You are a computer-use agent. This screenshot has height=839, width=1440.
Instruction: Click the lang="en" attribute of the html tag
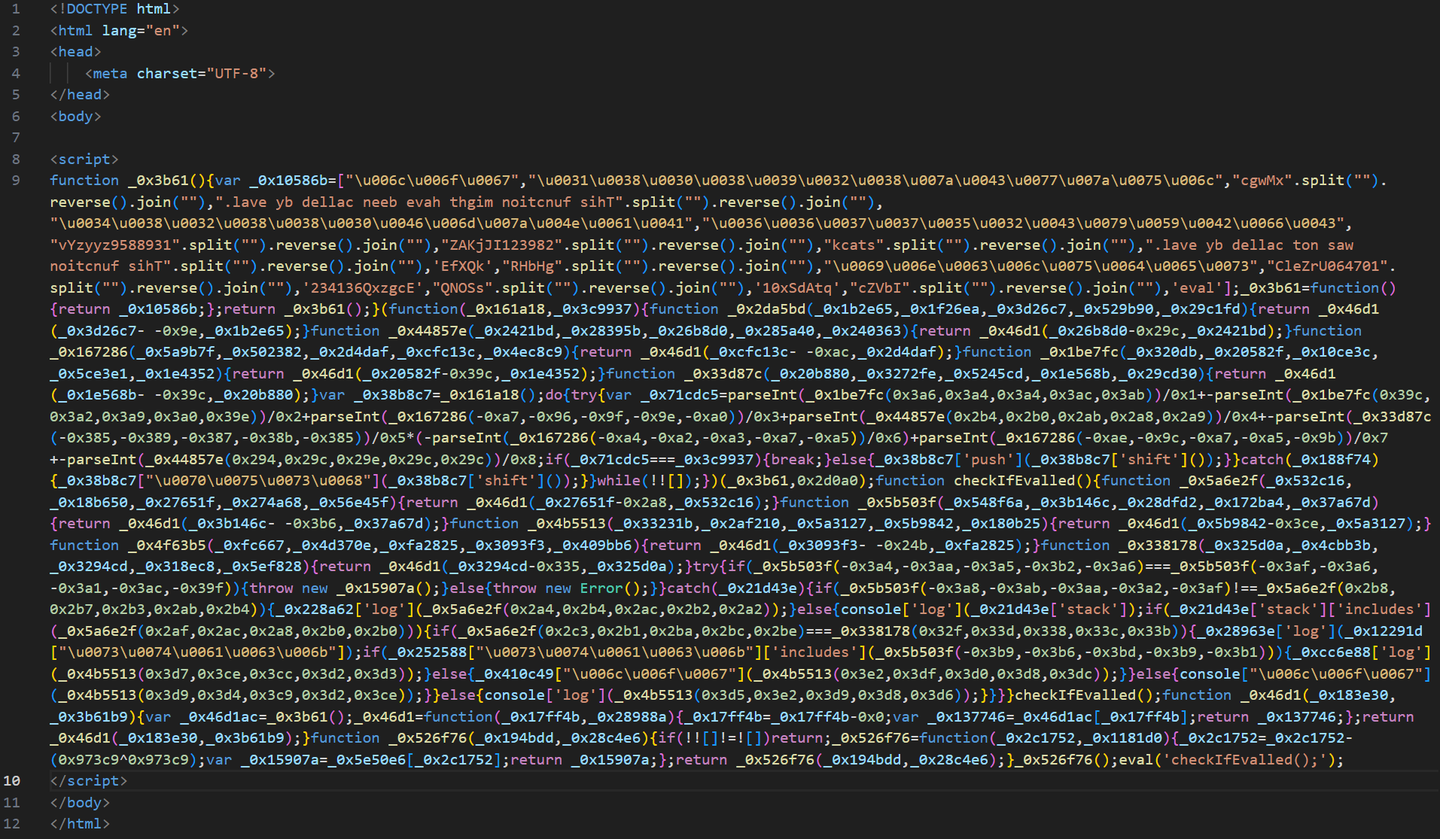point(140,30)
